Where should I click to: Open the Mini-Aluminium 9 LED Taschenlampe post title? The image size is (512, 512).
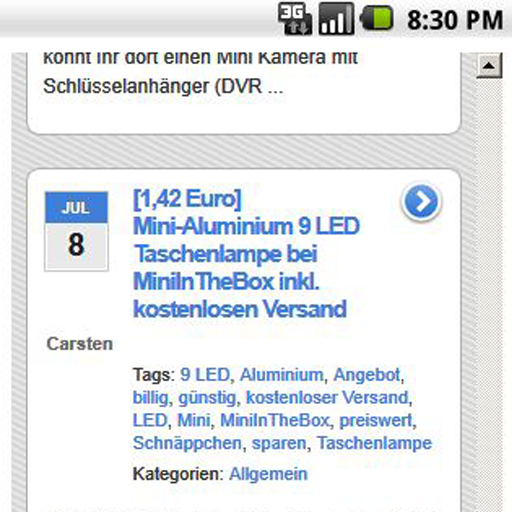pyautogui.click(x=246, y=254)
